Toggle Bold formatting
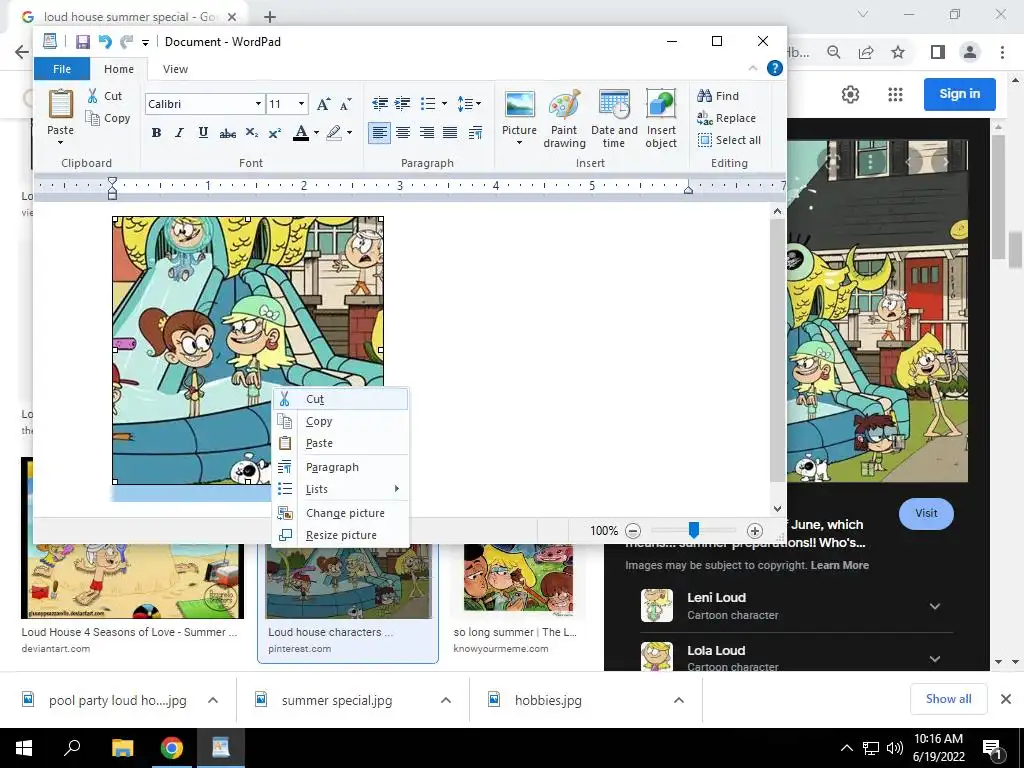This screenshot has width=1024, height=768. coord(156,133)
